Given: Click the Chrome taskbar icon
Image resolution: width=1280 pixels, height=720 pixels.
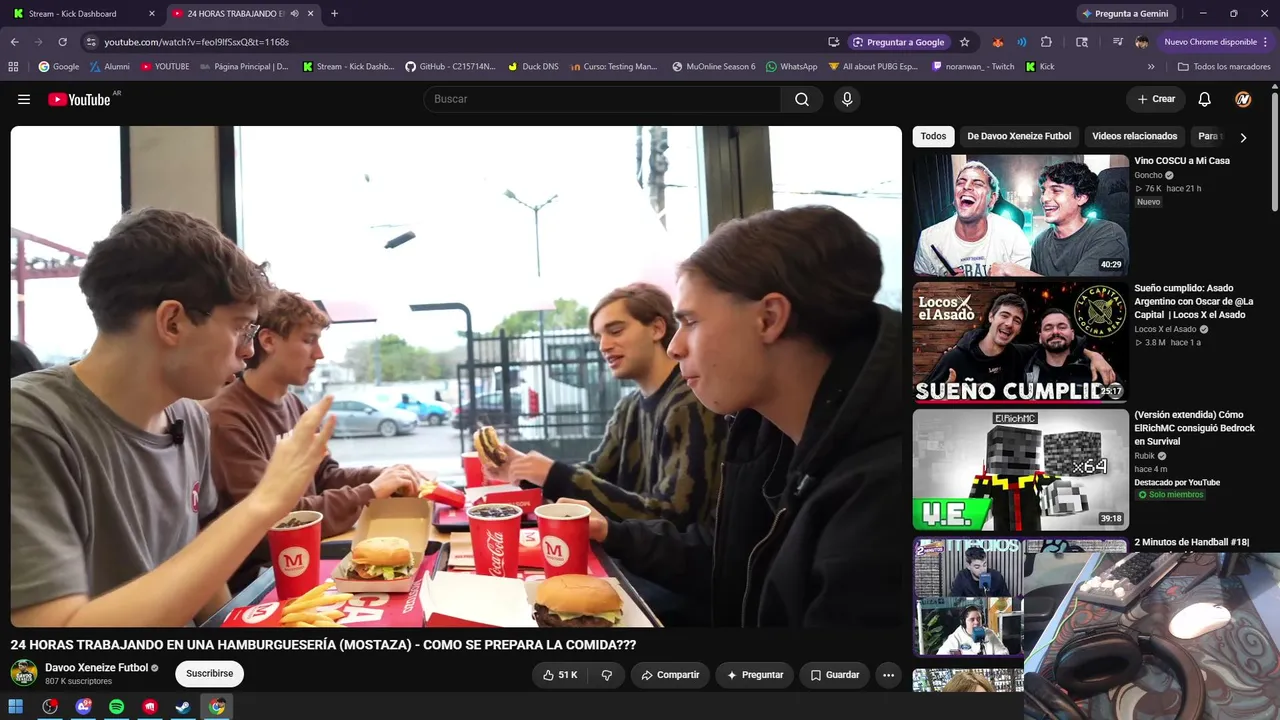Looking at the screenshot, I should 217,707.
